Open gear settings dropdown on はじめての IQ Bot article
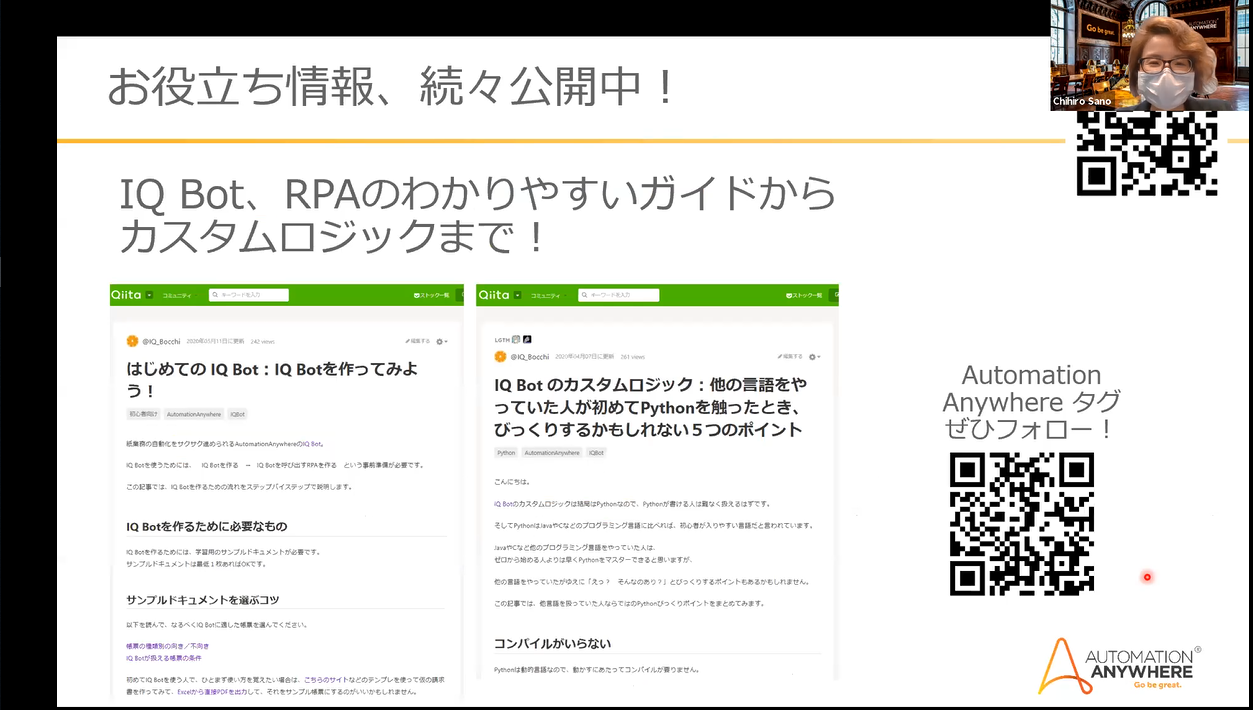Image resolution: width=1253 pixels, height=710 pixels. pyautogui.click(x=441, y=341)
